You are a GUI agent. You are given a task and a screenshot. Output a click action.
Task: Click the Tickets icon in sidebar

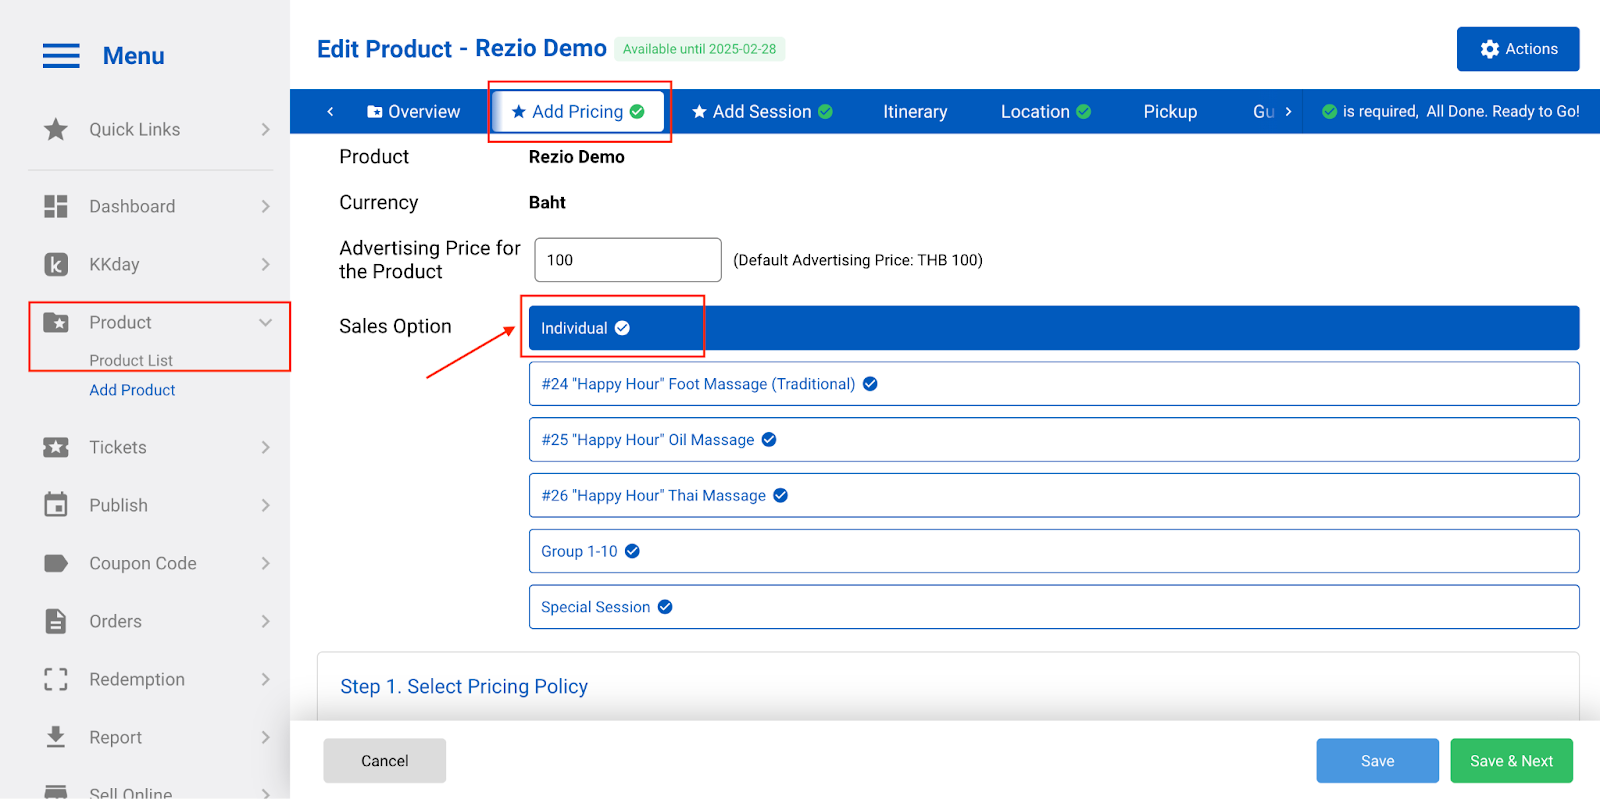pos(56,447)
